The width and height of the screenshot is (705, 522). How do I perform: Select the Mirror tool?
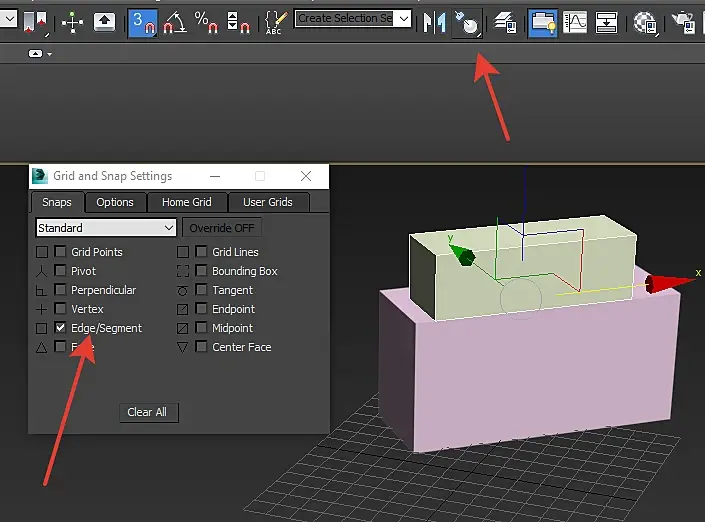point(434,22)
